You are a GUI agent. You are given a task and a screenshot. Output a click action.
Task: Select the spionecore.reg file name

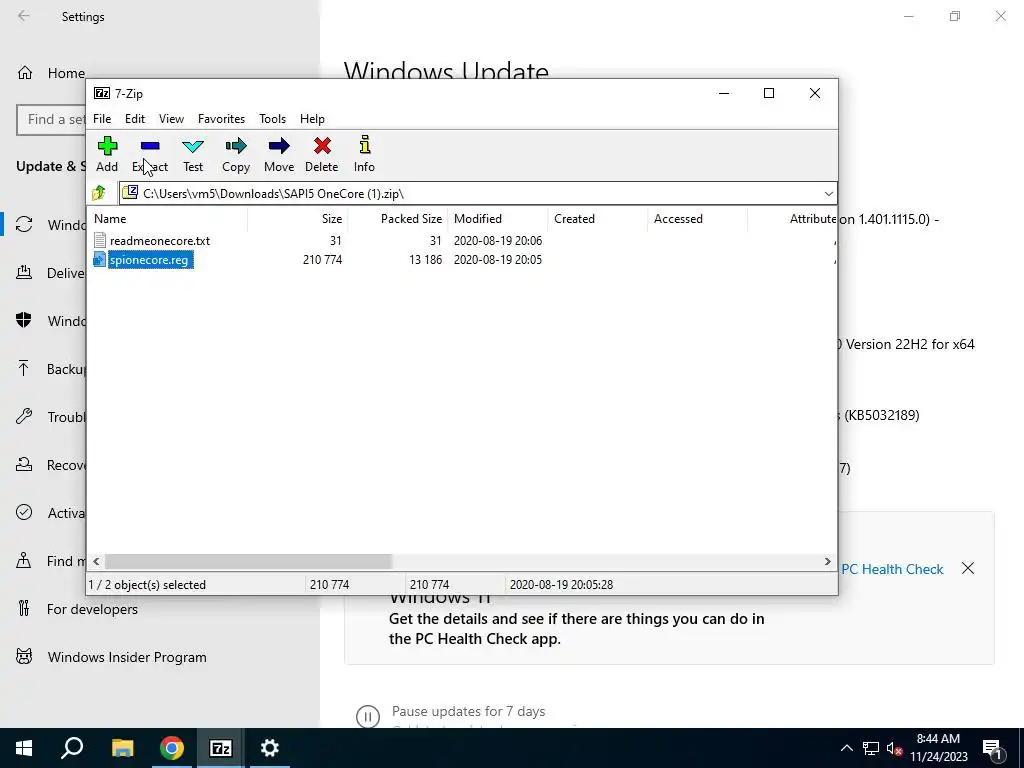point(150,260)
